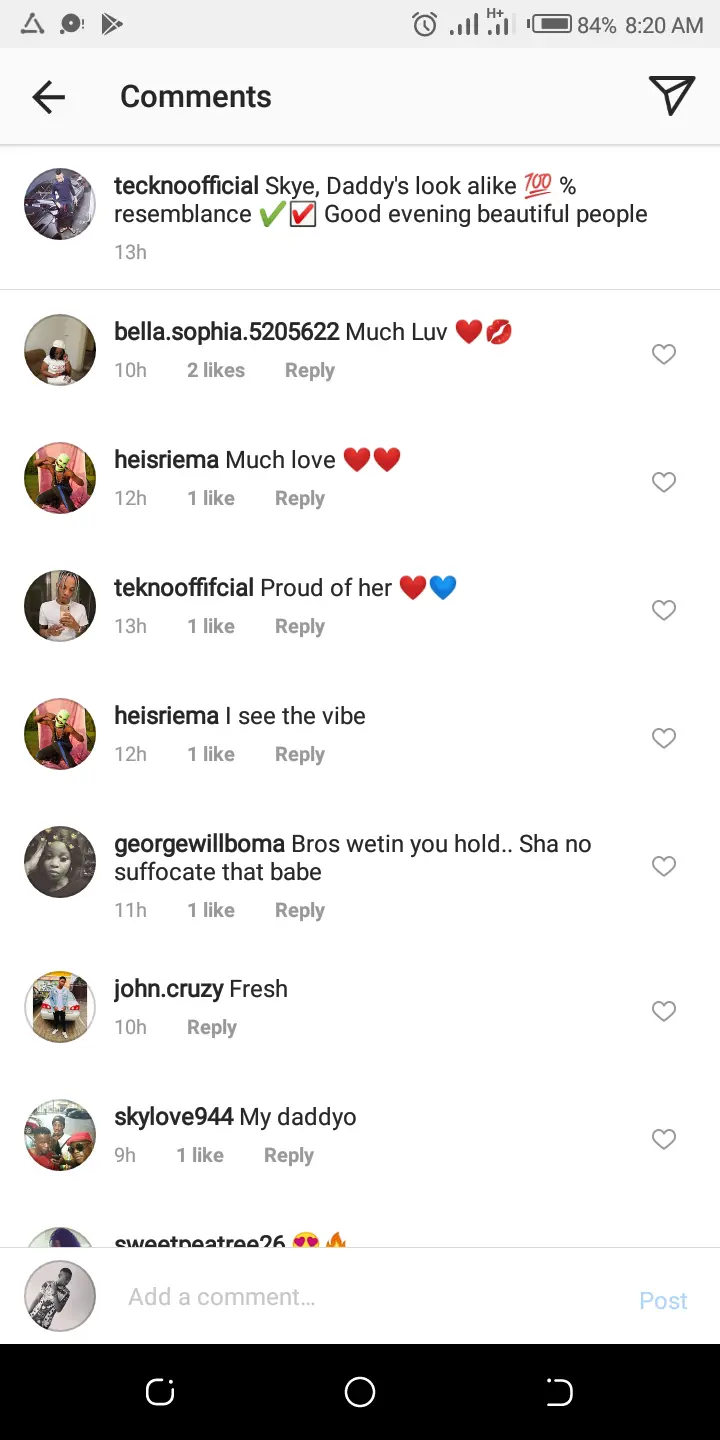
Task: Like bella.sophia.5205622's comment with heart
Action: [664, 354]
